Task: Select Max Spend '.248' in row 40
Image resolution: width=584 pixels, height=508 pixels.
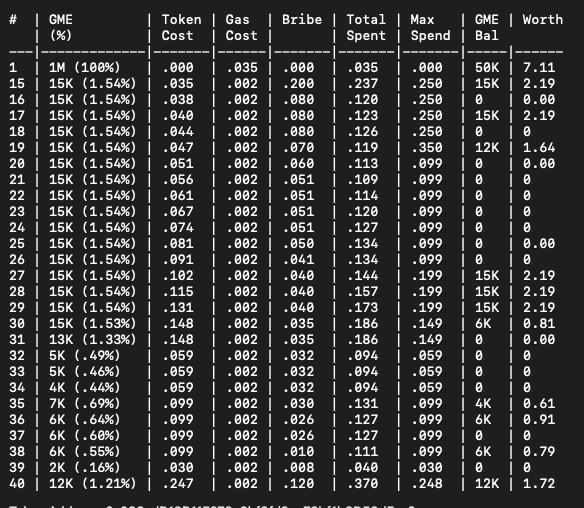Action: coord(426,484)
